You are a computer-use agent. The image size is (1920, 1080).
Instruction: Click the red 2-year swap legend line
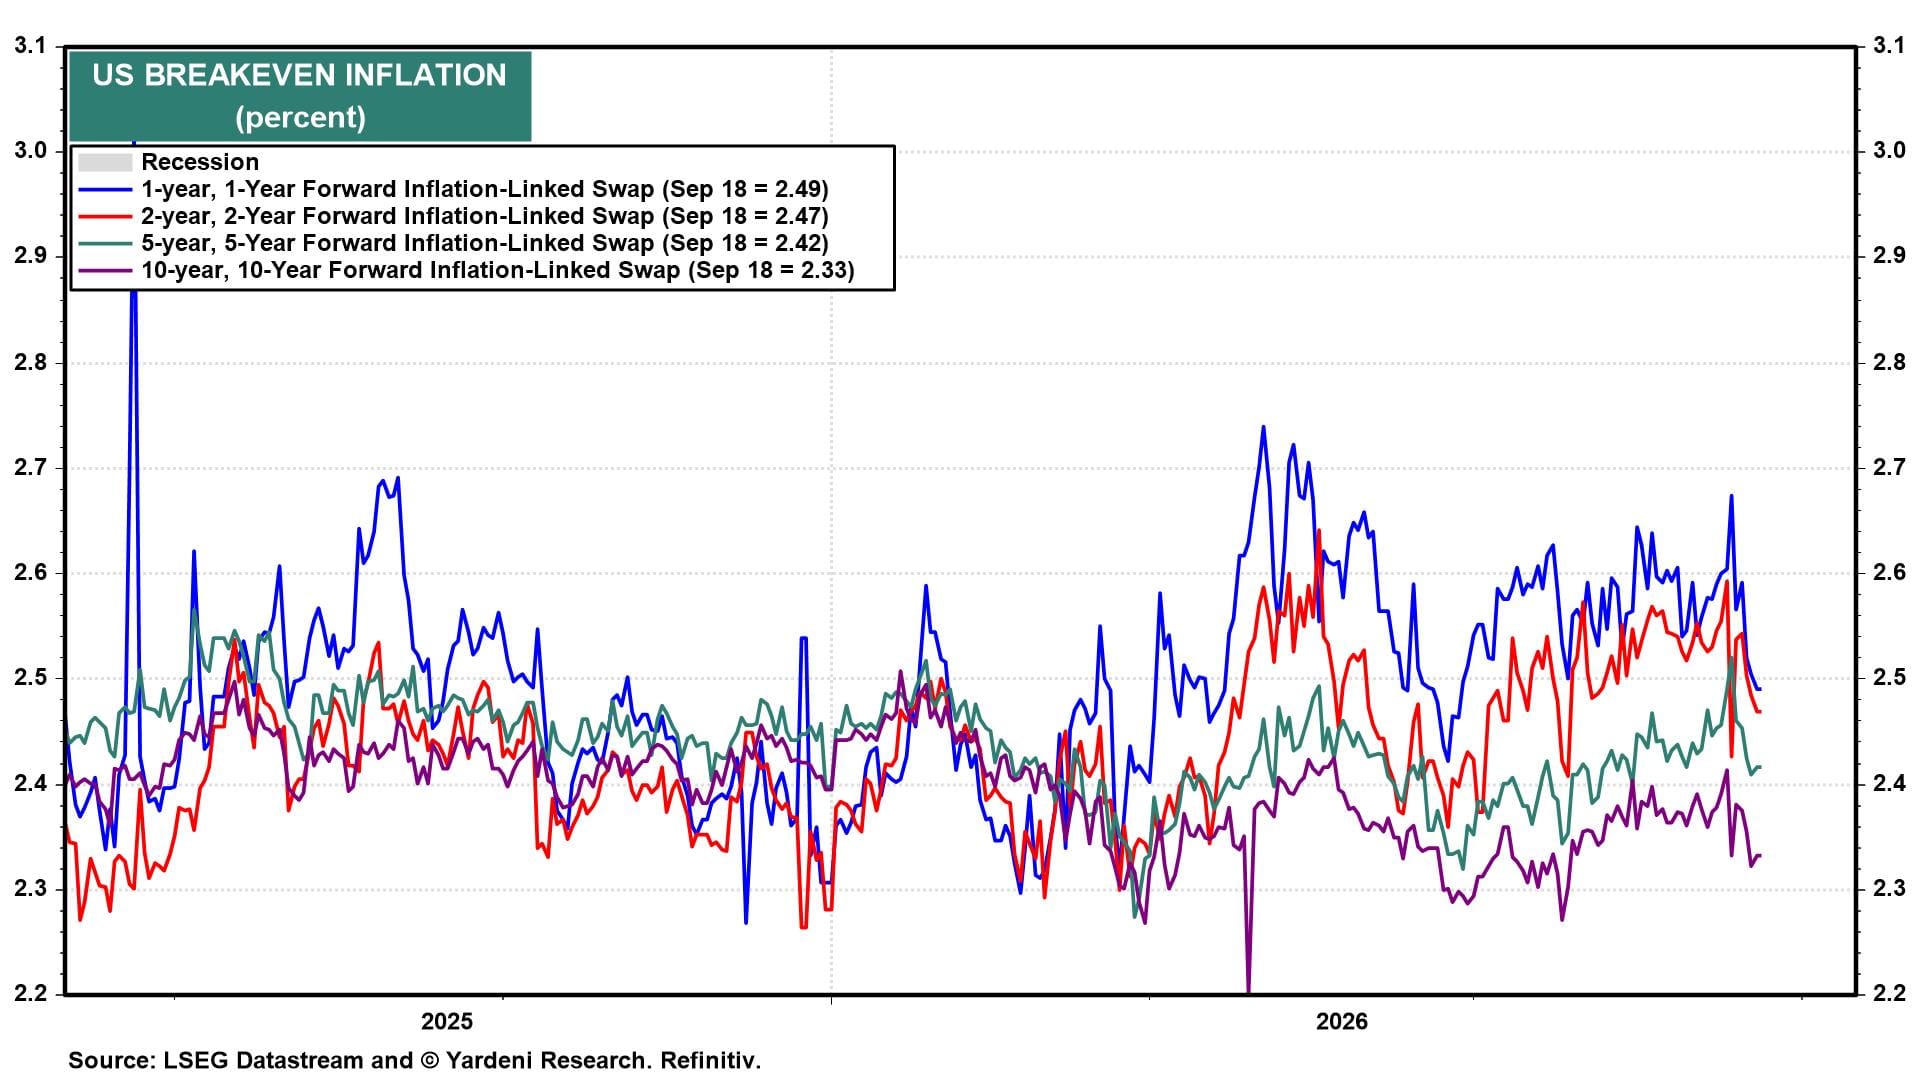click(x=105, y=216)
